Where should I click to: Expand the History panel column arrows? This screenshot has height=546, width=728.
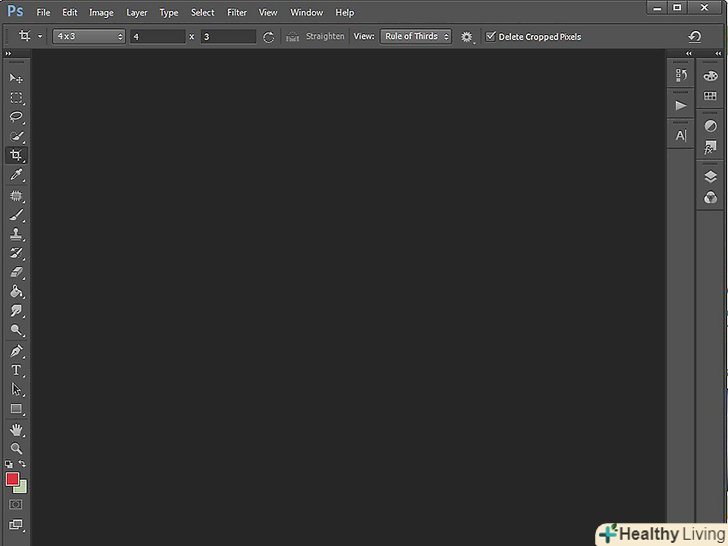[689, 54]
